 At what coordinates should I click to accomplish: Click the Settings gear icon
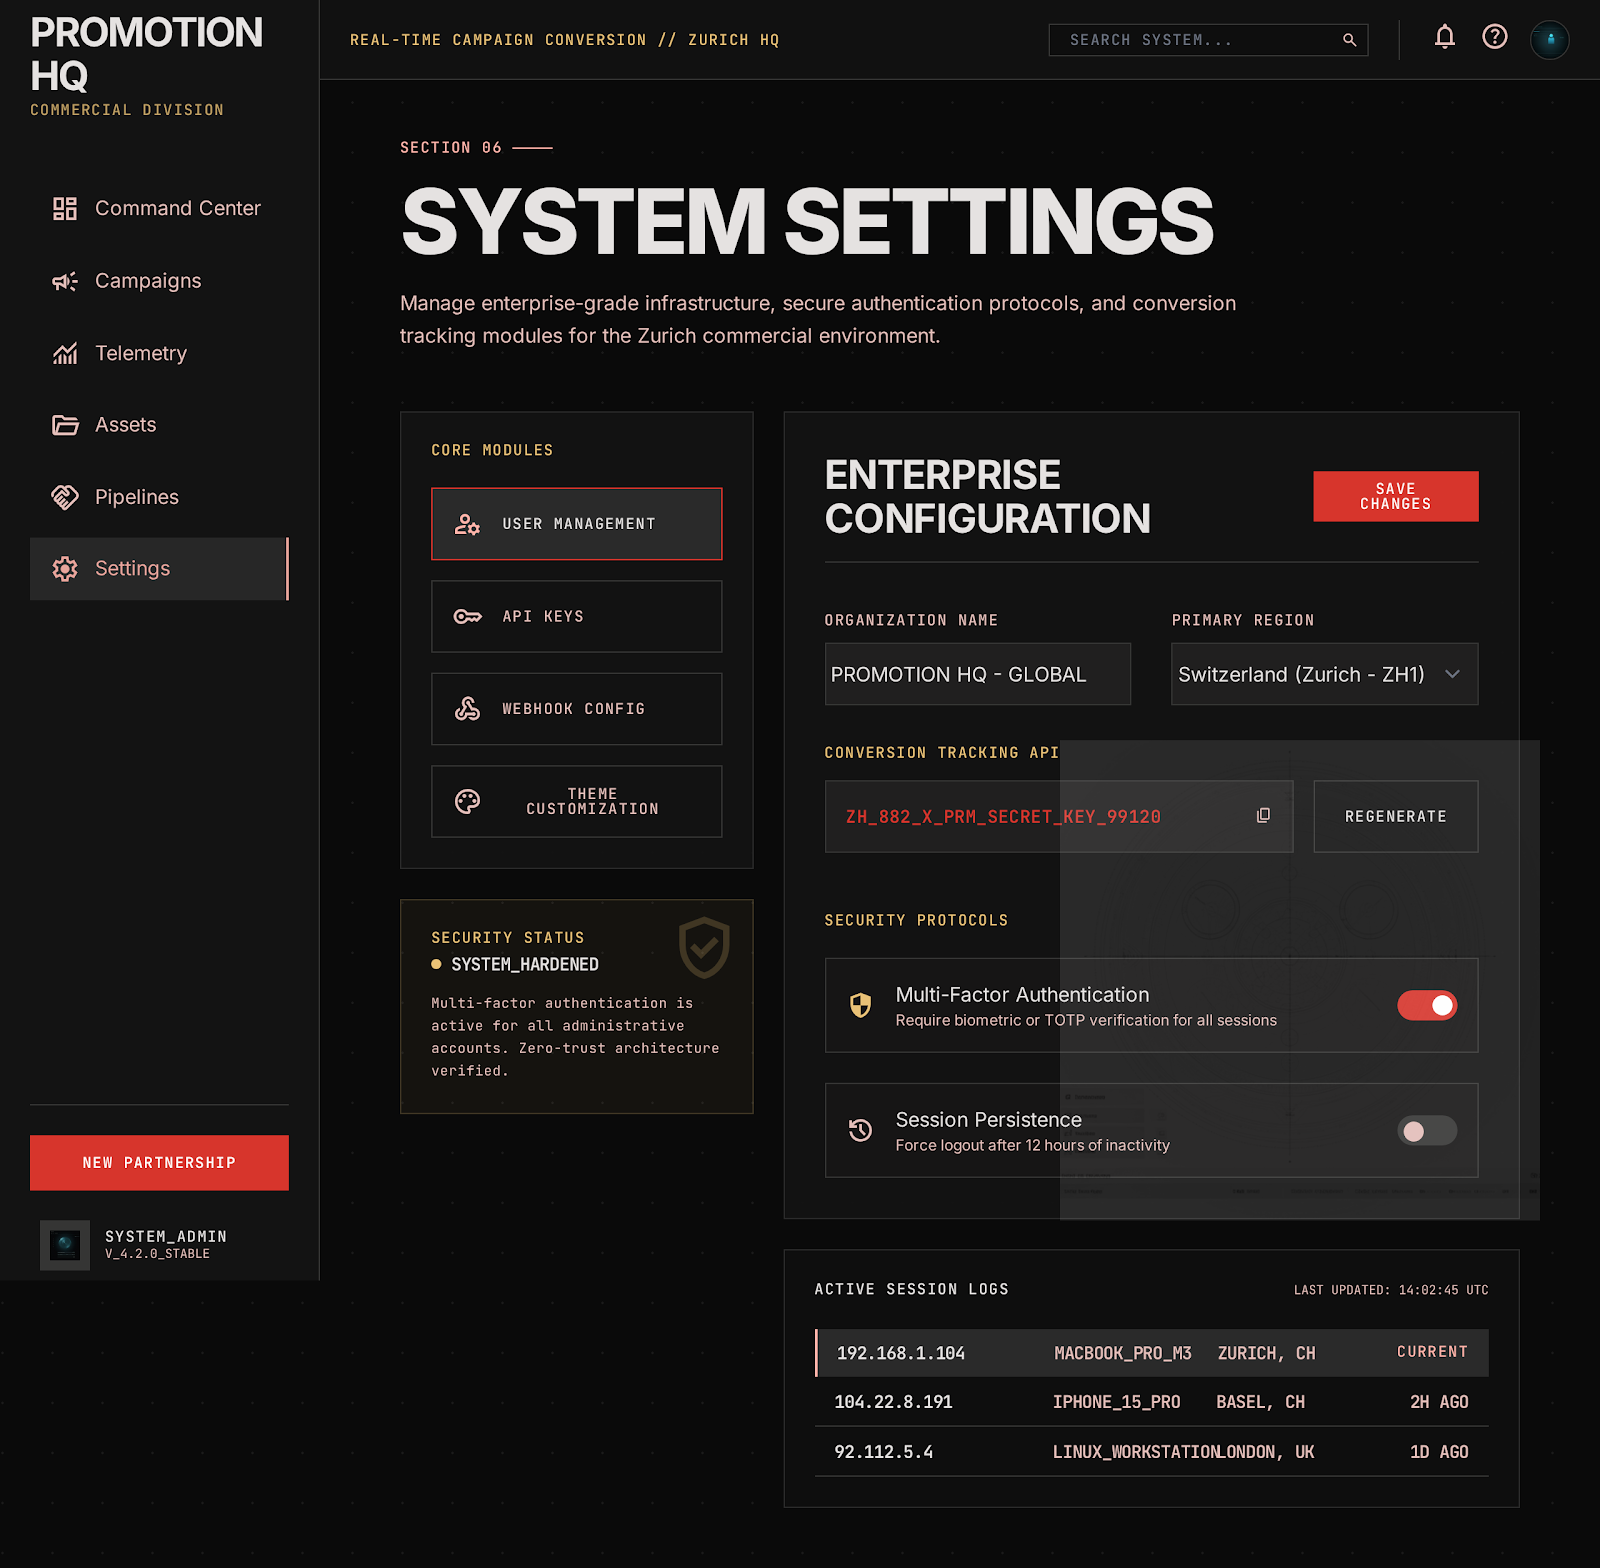coord(65,569)
